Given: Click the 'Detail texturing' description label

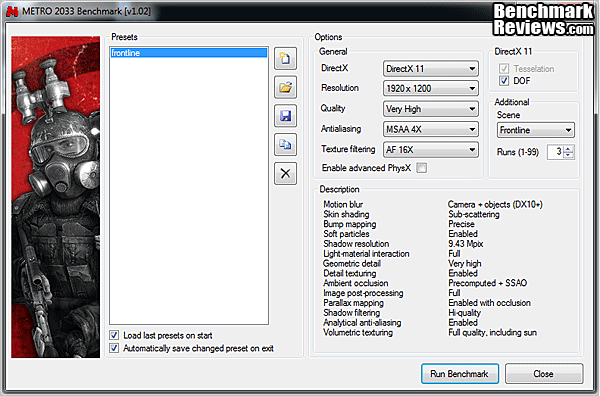Looking at the screenshot, I should (x=350, y=273).
